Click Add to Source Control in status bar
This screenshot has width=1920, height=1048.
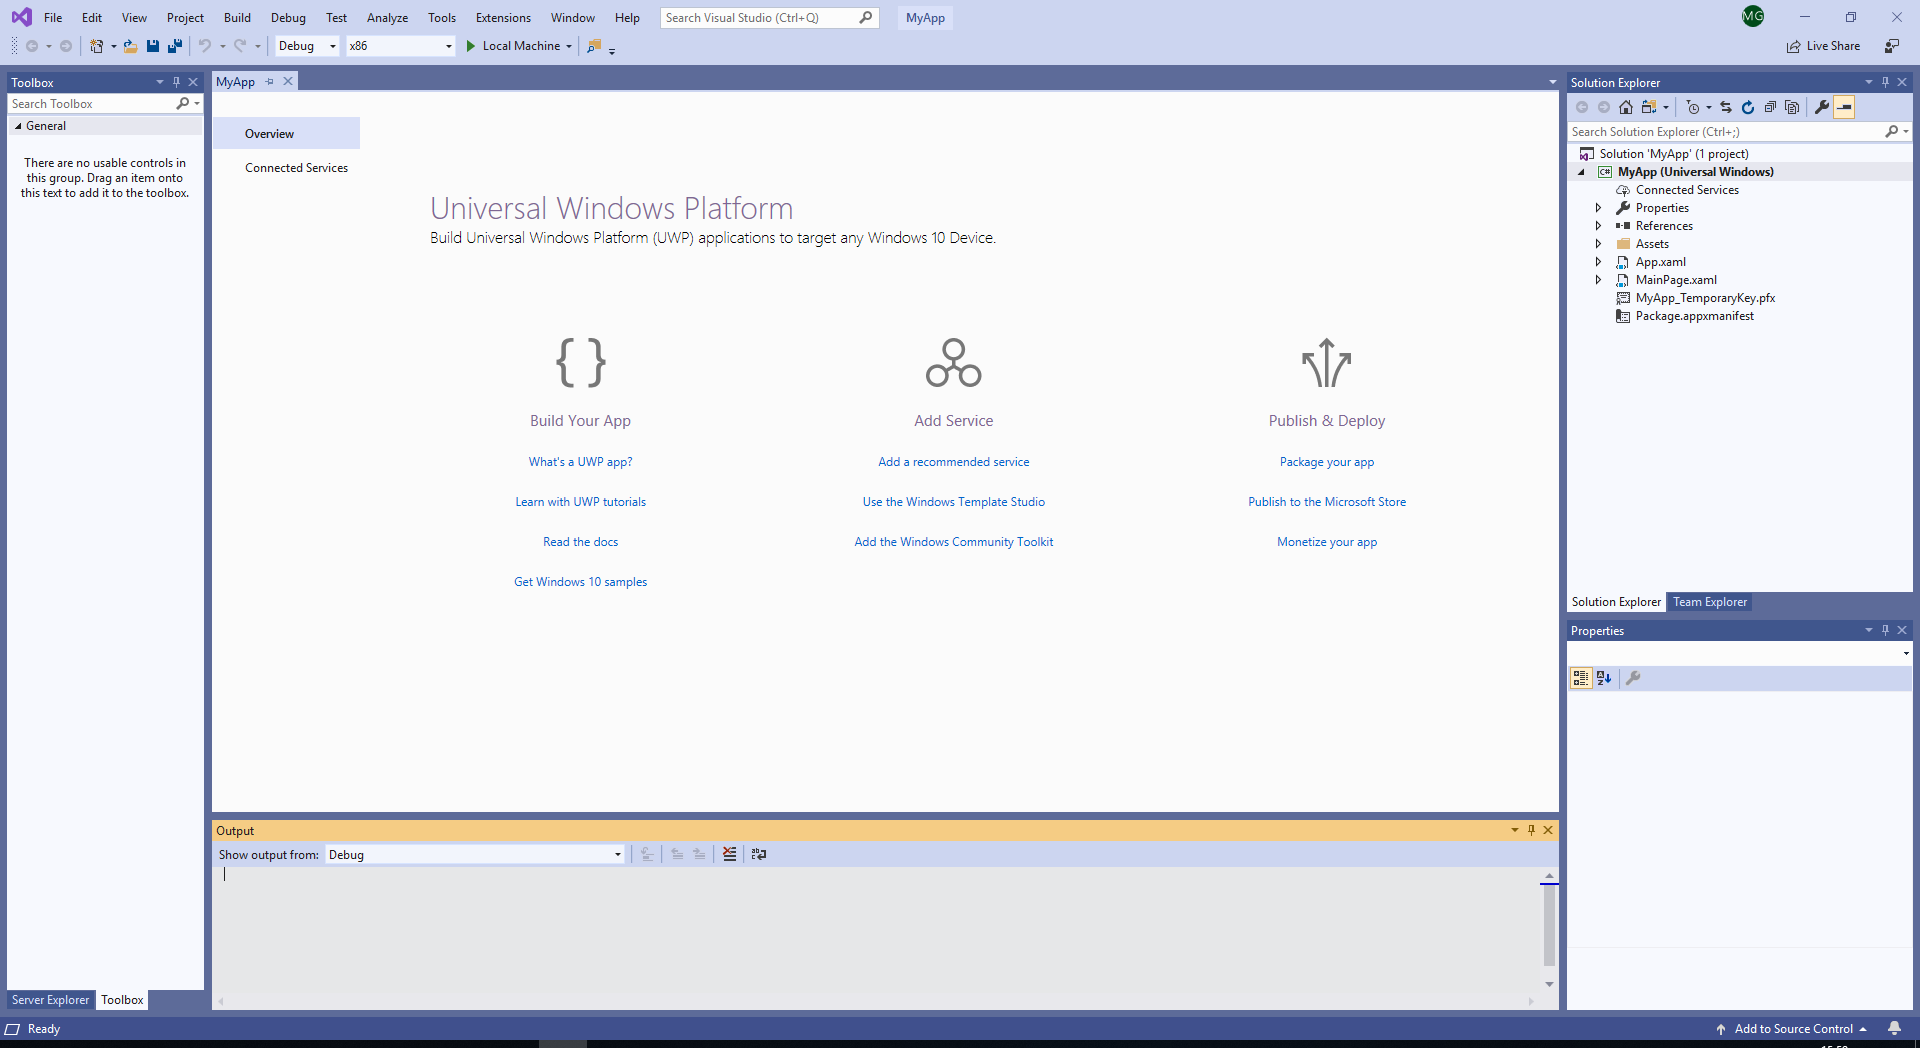(1792, 1028)
